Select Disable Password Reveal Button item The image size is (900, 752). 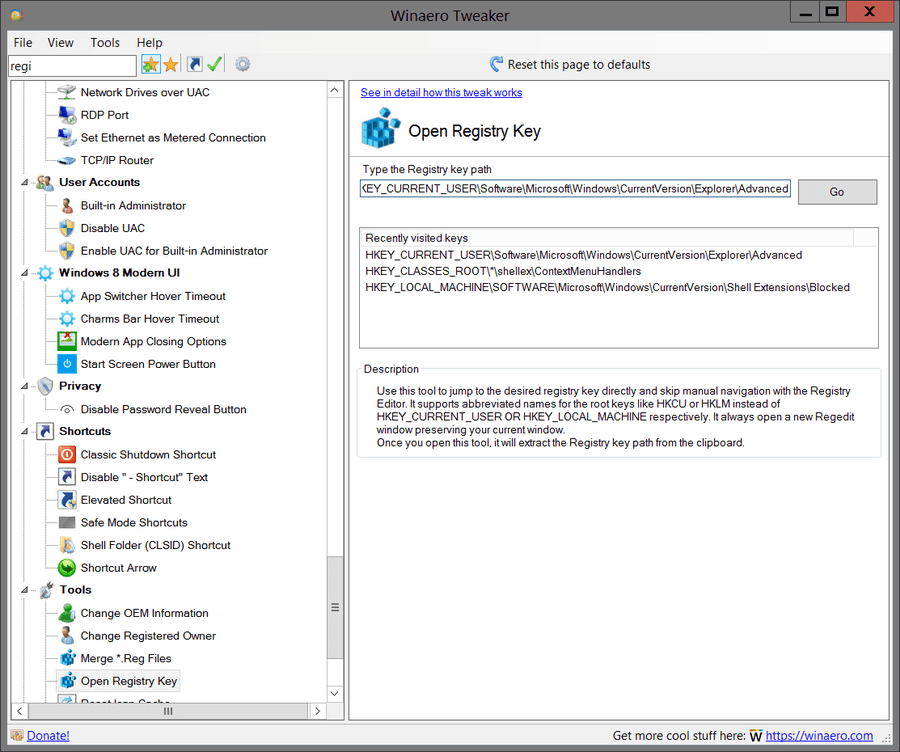point(164,409)
